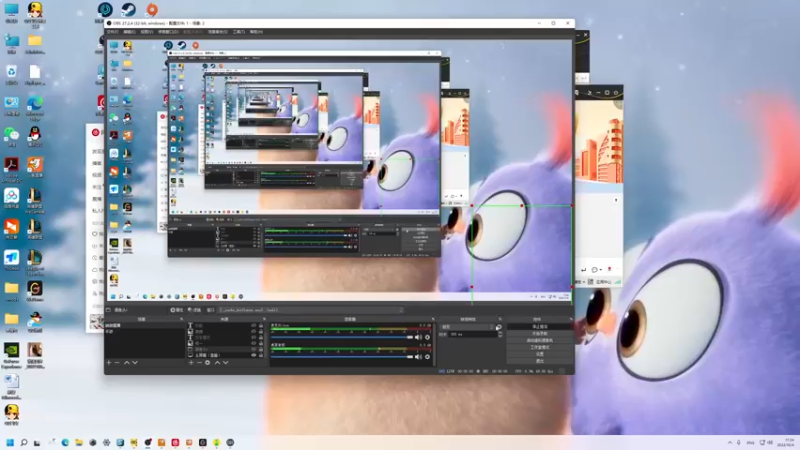Open the Windows Start menu
Screen dimensions: 800x450
[10, 442]
